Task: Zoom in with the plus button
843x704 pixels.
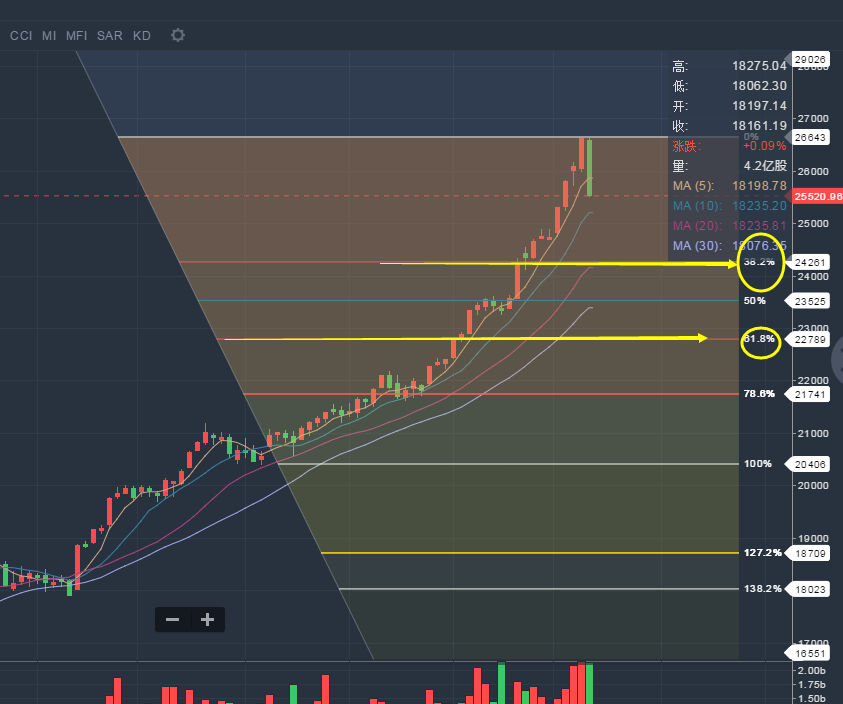Action: point(207,619)
